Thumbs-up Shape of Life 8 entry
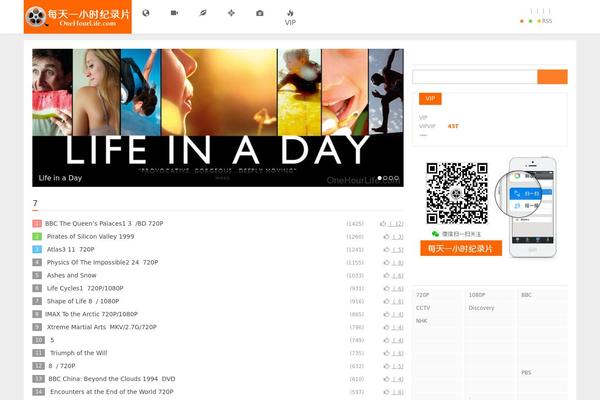This screenshot has height=400, width=600. (x=386, y=301)
